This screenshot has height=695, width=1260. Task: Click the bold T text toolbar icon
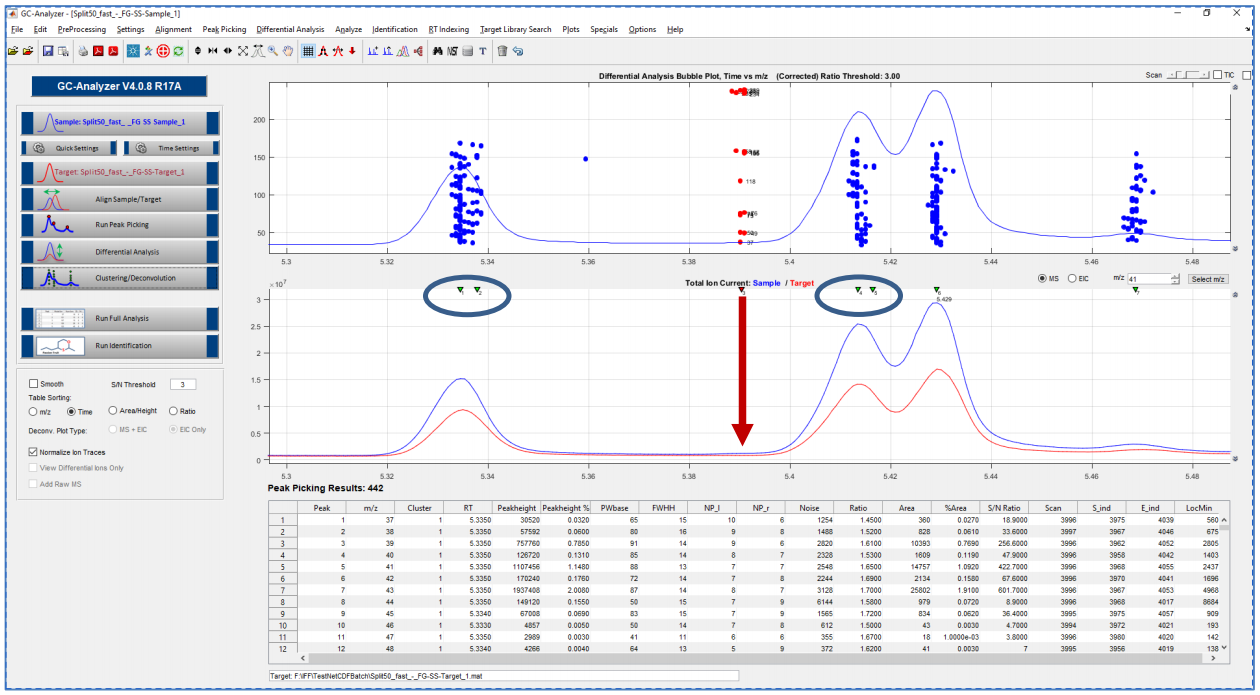tap(483, 50)
